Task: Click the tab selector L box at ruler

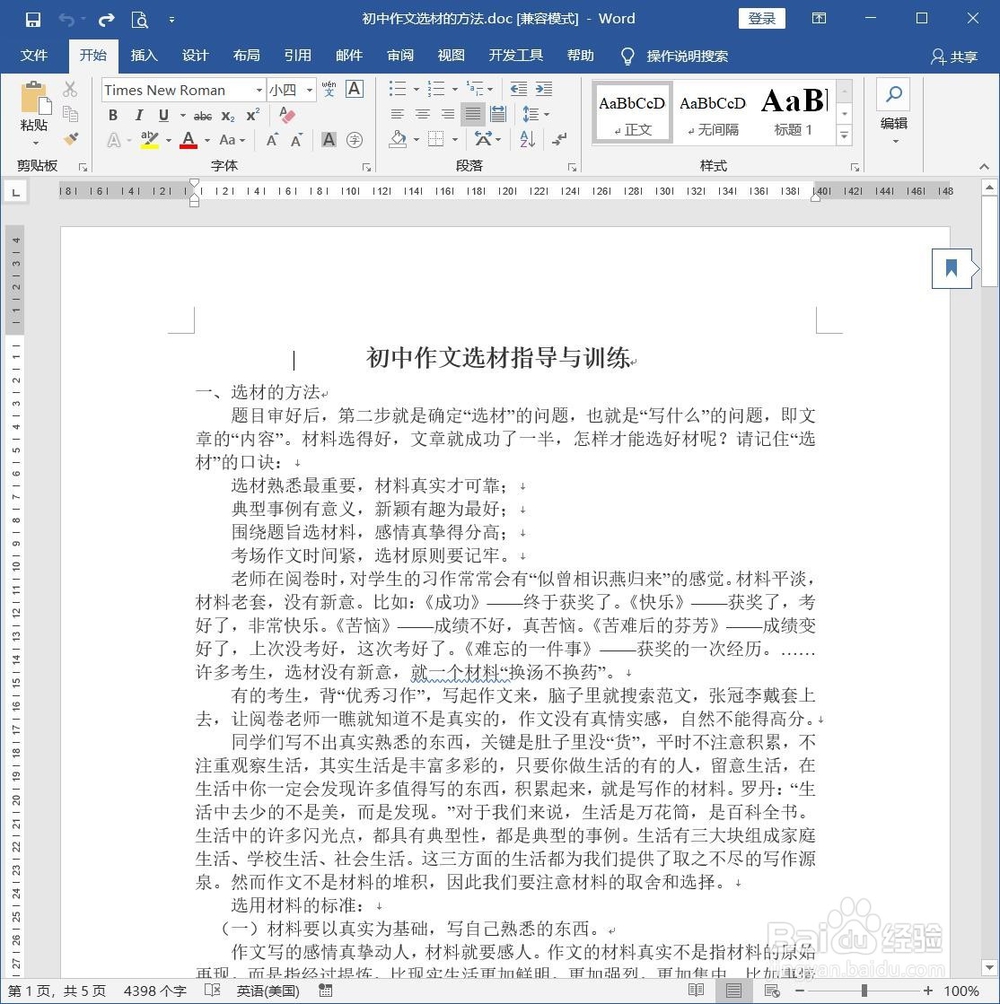Action: [x=16, y=191]
